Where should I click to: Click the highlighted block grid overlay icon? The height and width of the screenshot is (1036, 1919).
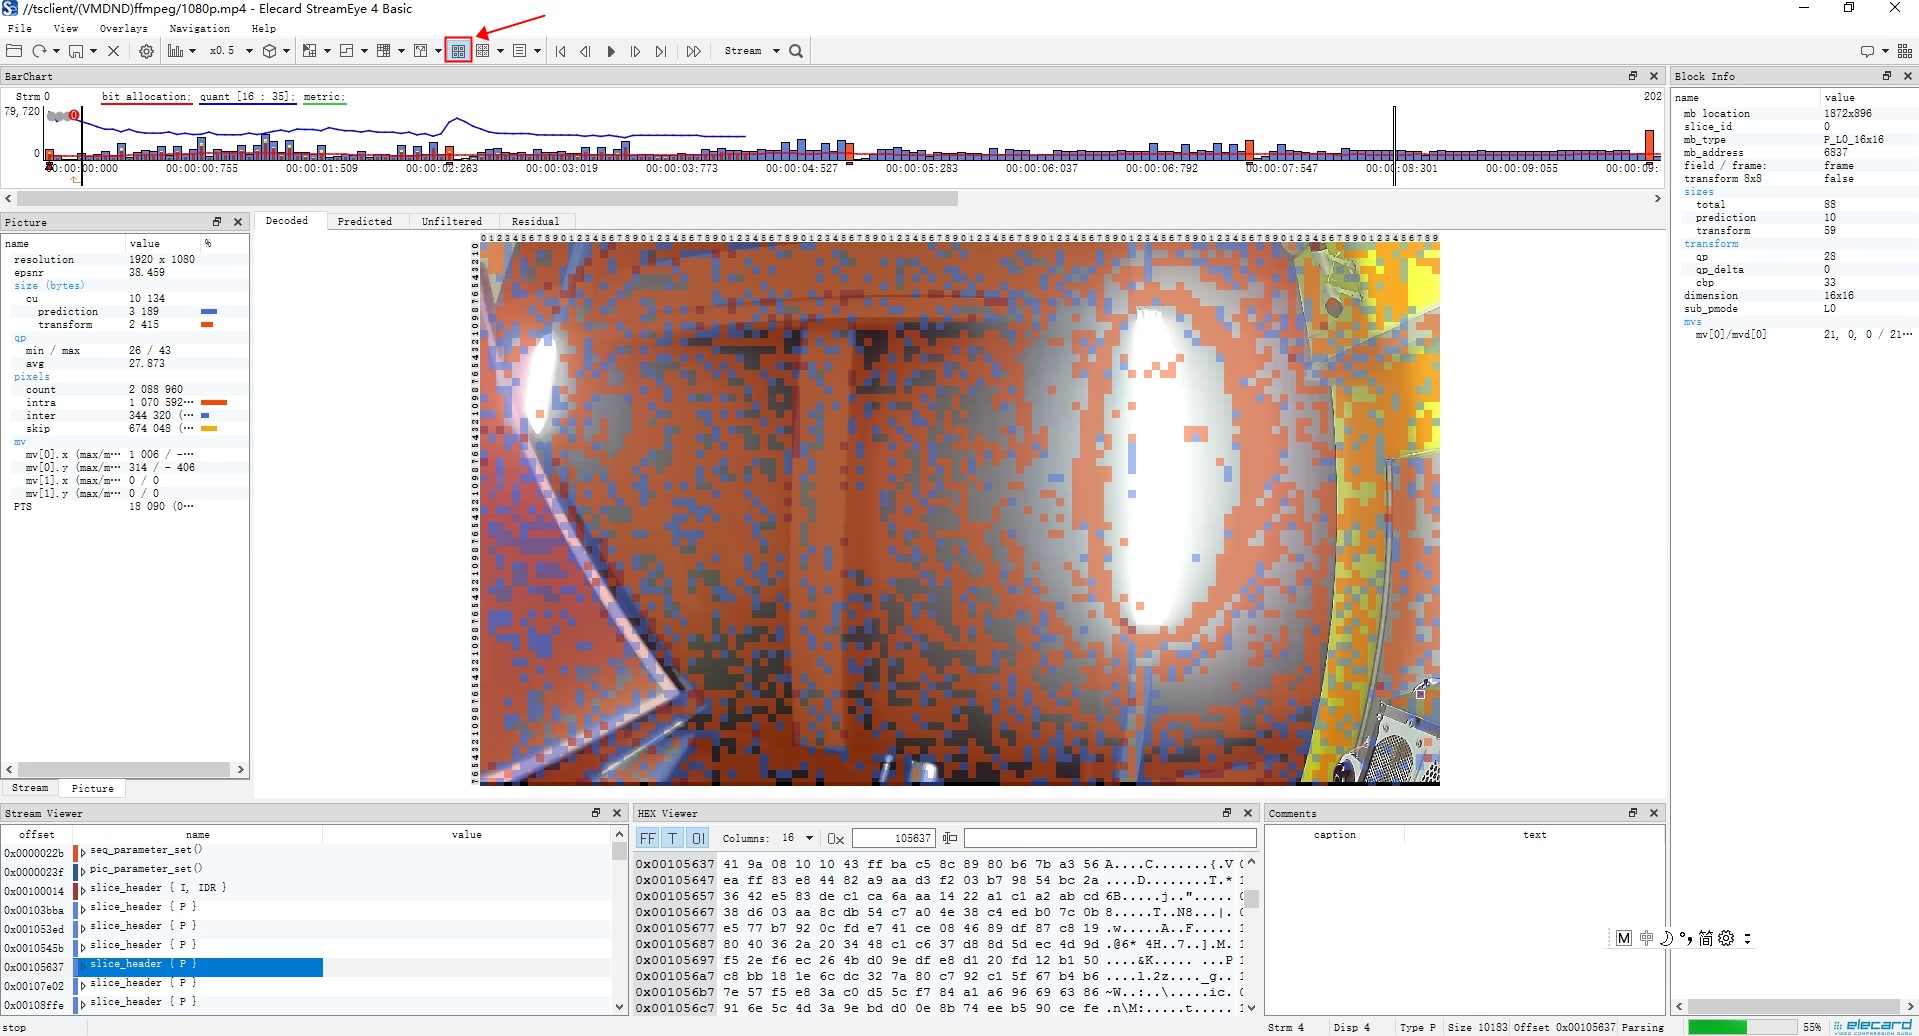[458, 51]
